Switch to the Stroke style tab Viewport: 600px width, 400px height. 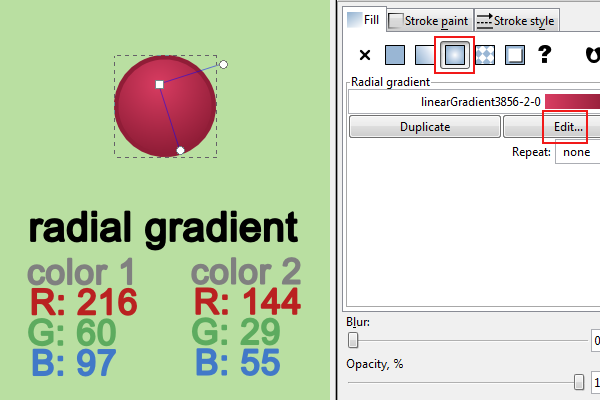click(x=517, y=21)
